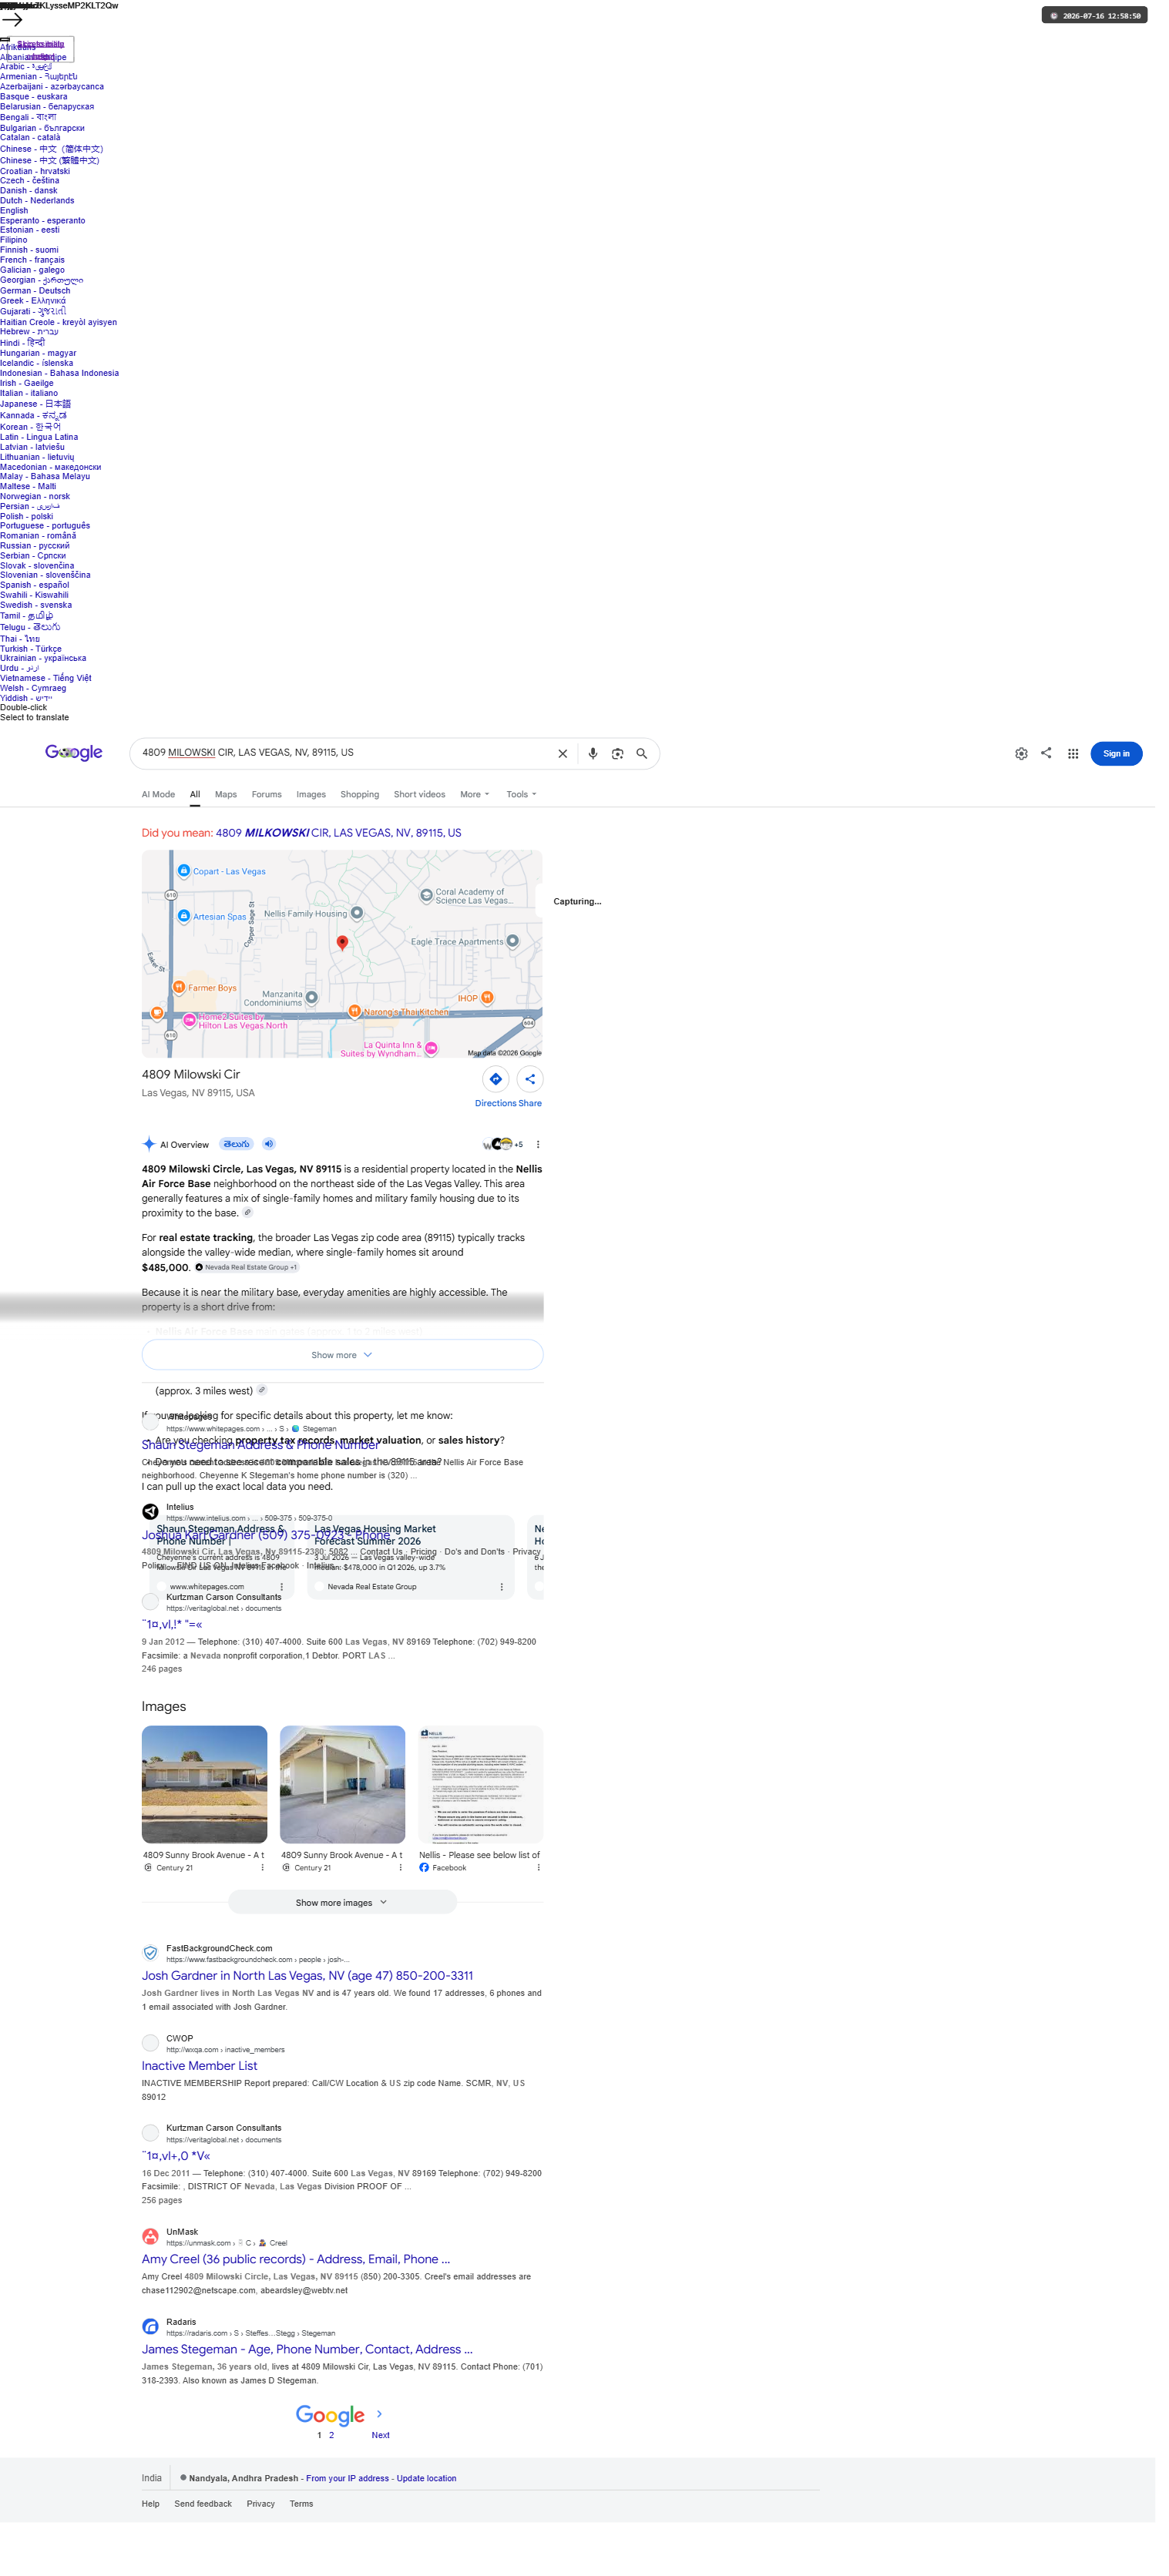Screen dimensions: 1169x2576
Task: Expand the Show more images button
Action: pyautogui.click(x=346, y=1925)
